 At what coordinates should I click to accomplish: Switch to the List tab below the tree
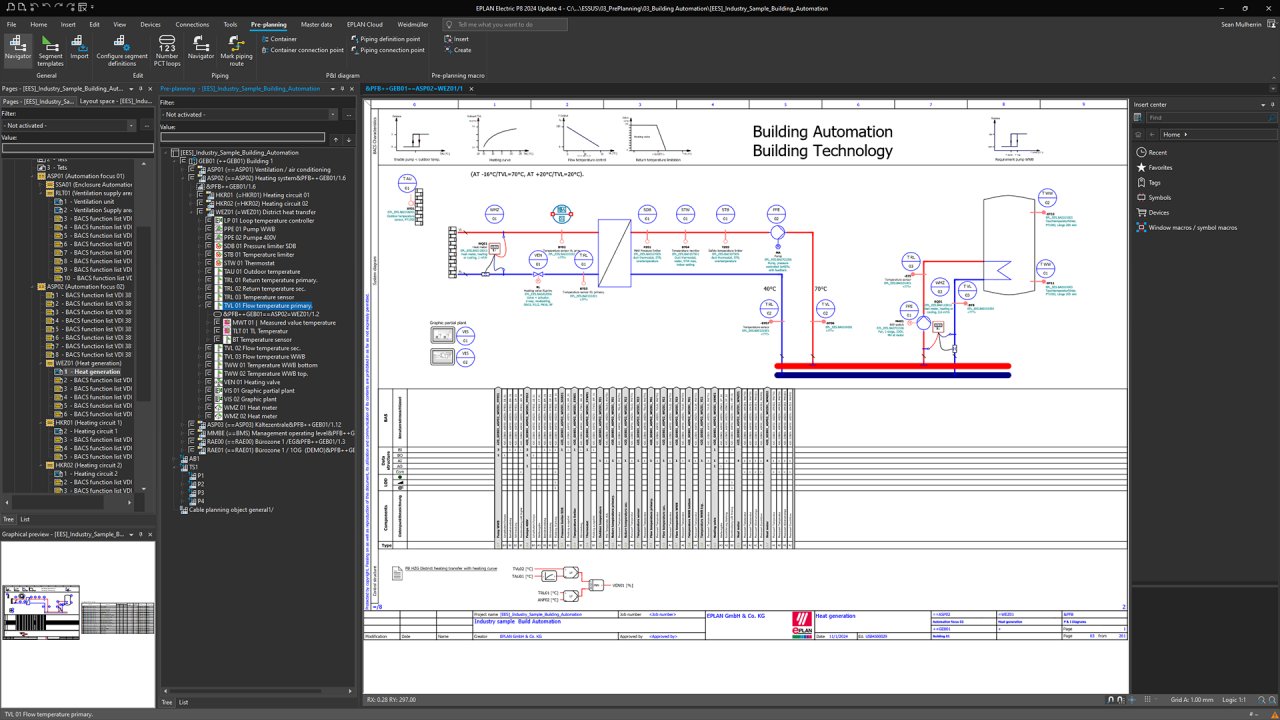[x=183, y=702]
